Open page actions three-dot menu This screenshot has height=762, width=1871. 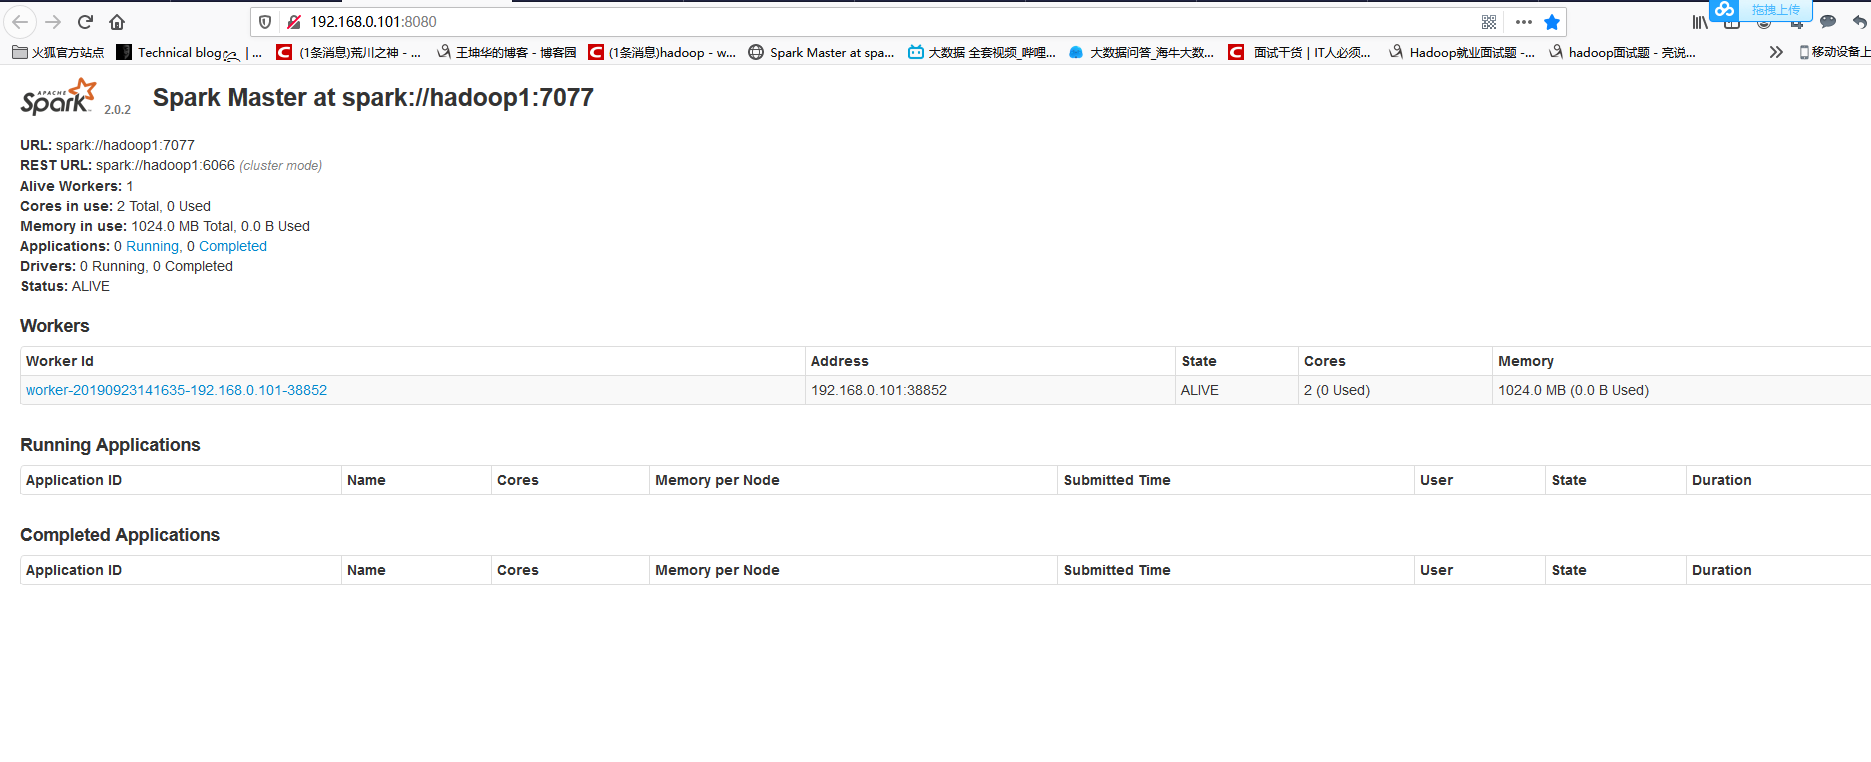(x=1524, y=22)
